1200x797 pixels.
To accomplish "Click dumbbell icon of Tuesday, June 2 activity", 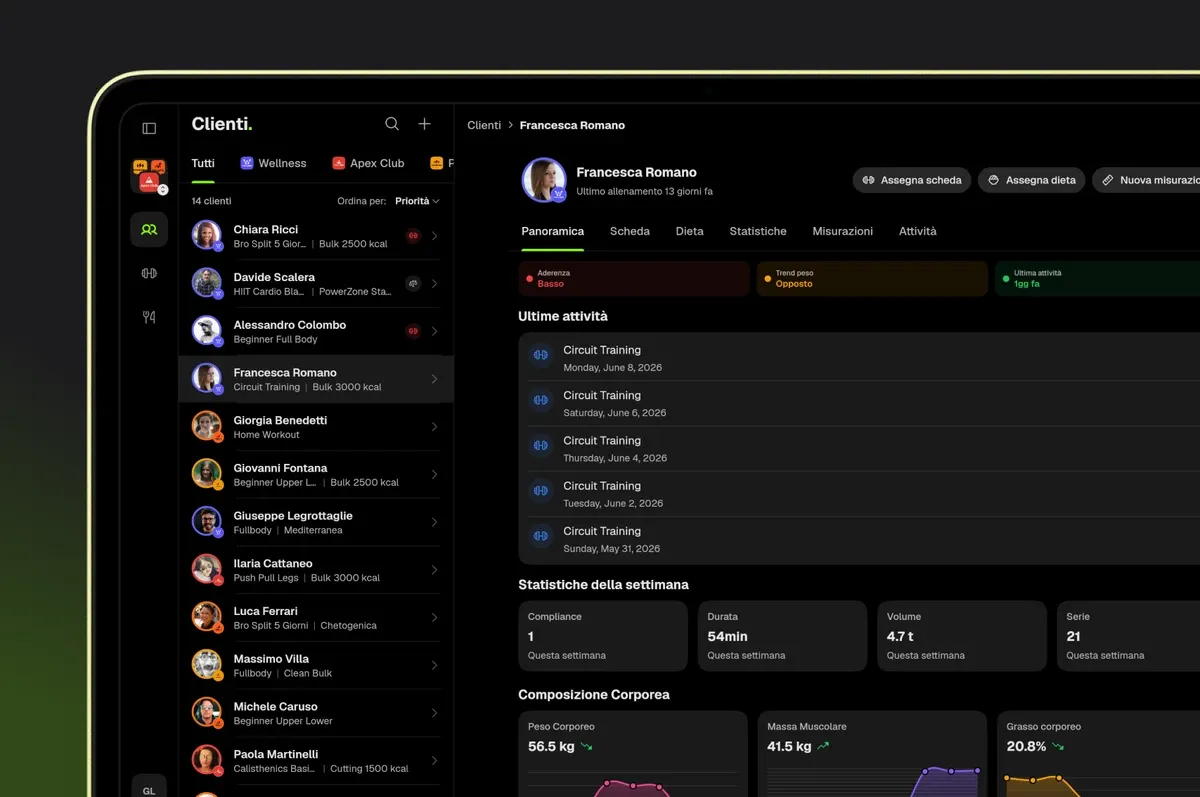I will pos(541,491).
